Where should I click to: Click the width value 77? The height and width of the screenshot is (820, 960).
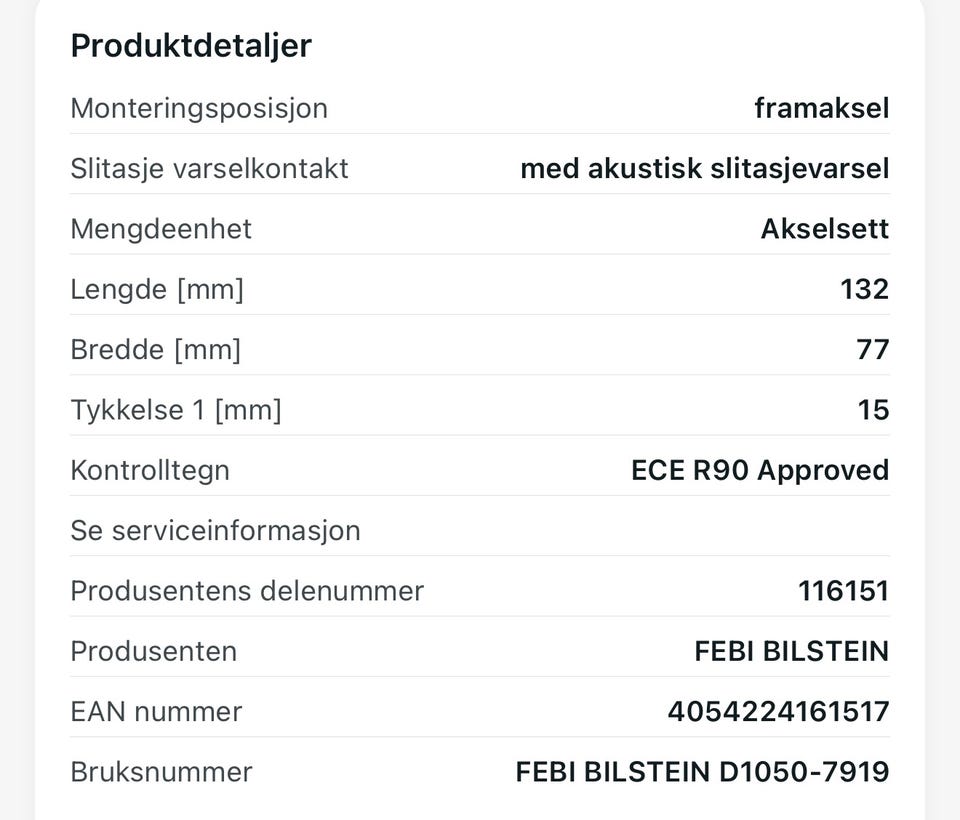[873, 350]
